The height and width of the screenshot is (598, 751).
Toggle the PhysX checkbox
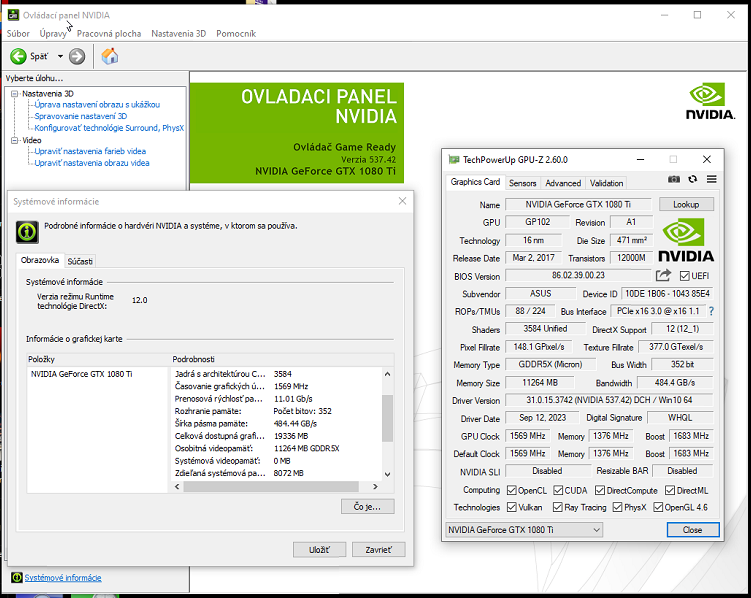617,507
